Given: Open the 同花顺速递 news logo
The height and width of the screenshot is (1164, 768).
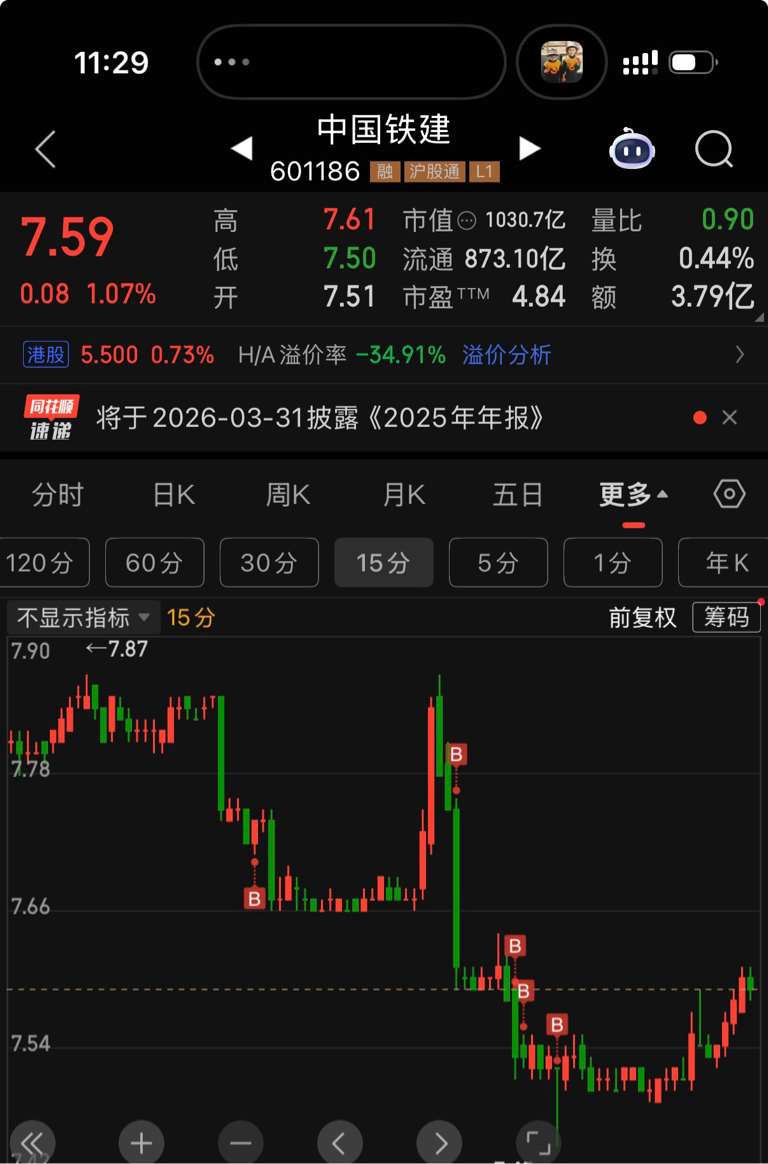Looking at the screenshot, I should [x=51, y=417].
